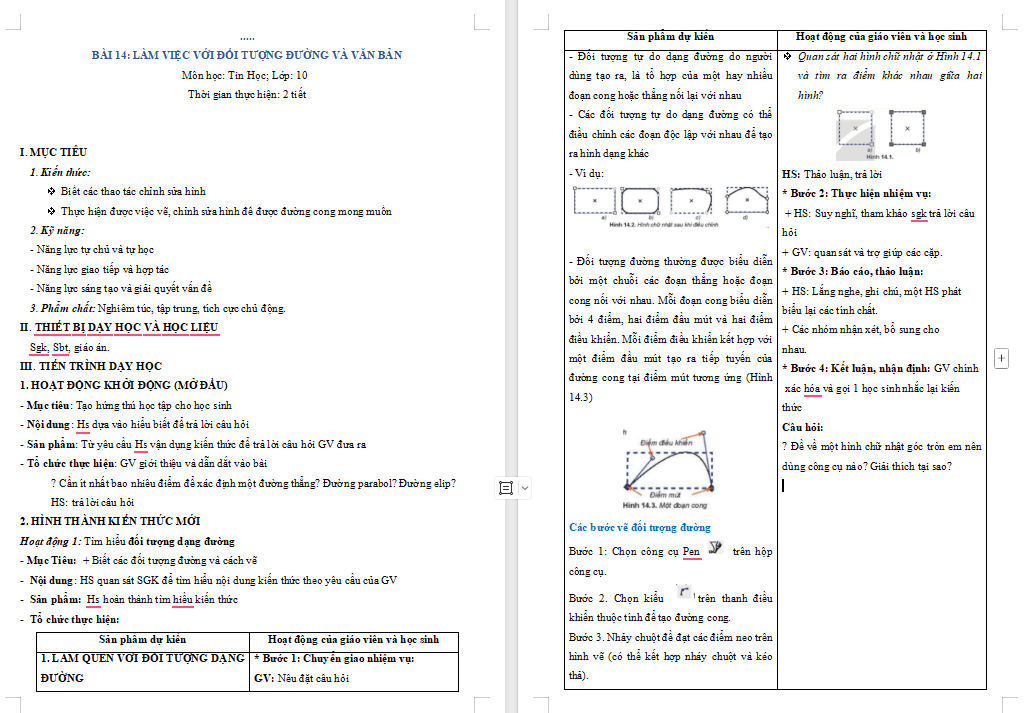Click the question about đường parabol and elip
The height and width of the screenshot is (713, 1028).
click(x=253, y=484)
